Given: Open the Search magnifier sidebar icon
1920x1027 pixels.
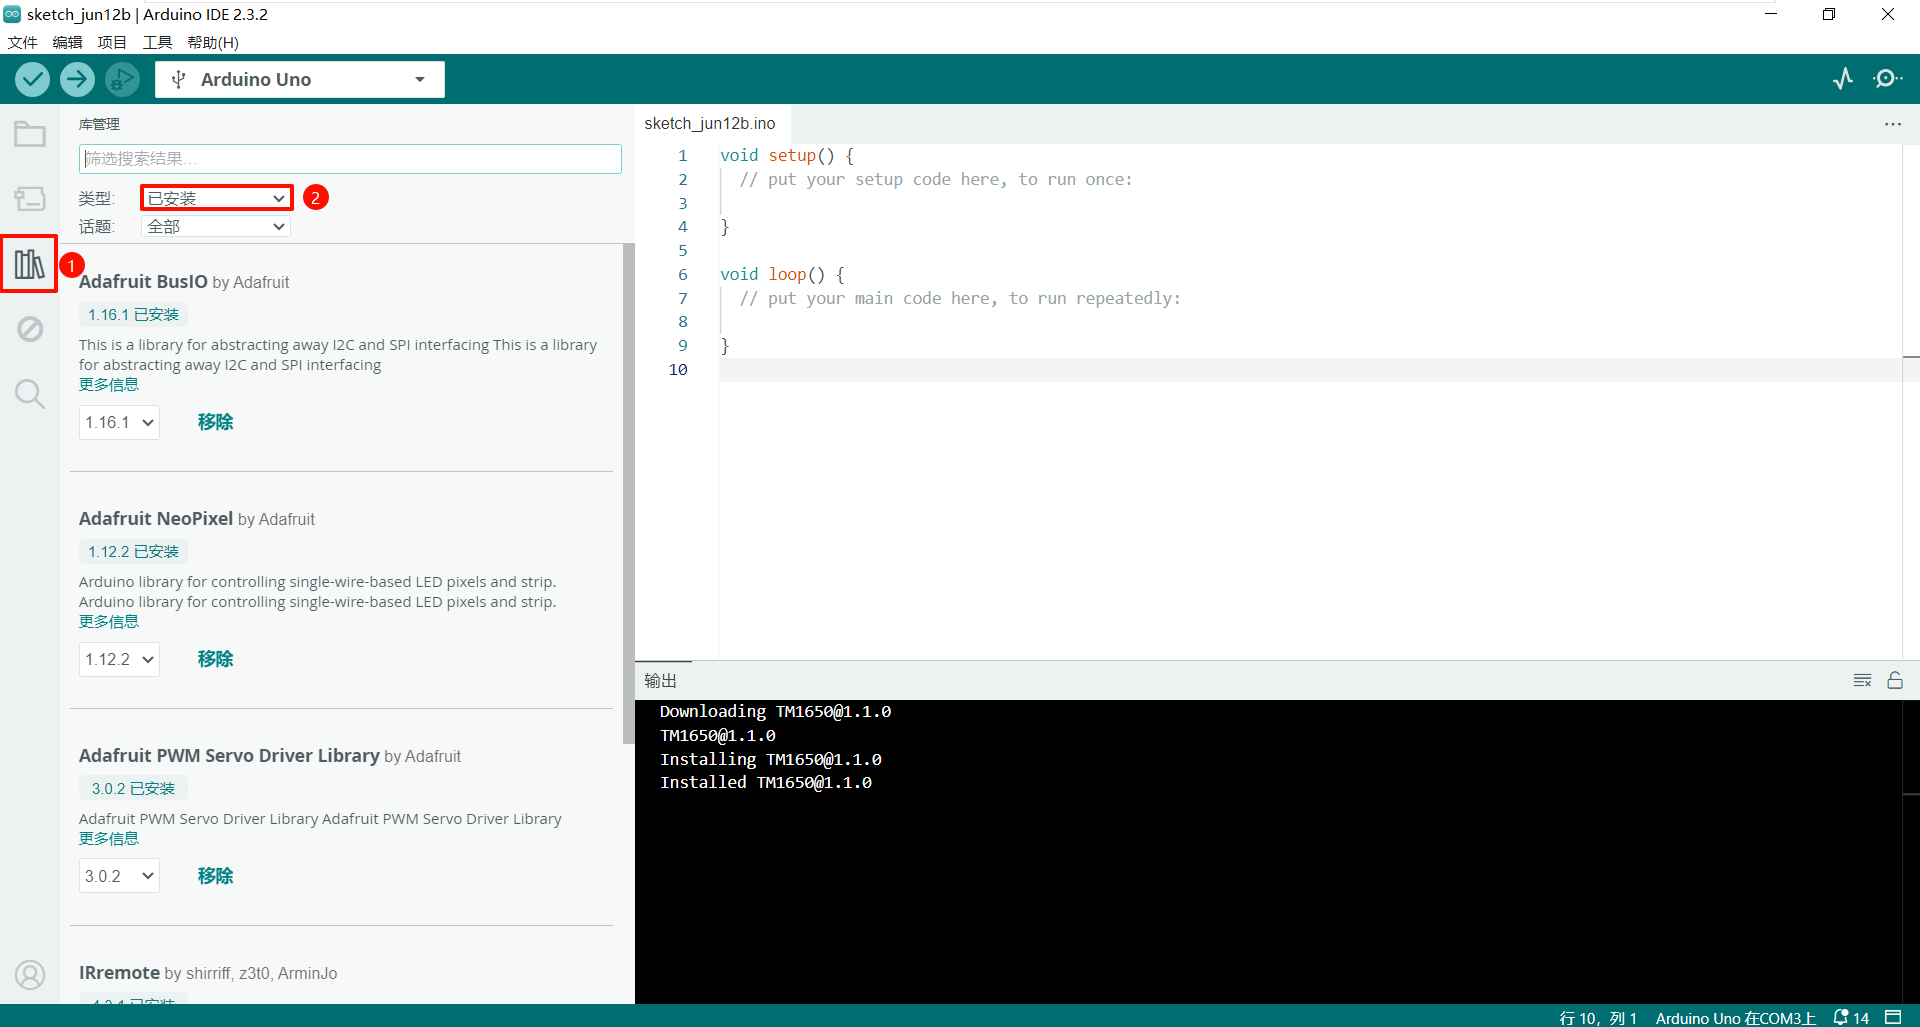Looking at the screenshot, I should tap(30, 394).
